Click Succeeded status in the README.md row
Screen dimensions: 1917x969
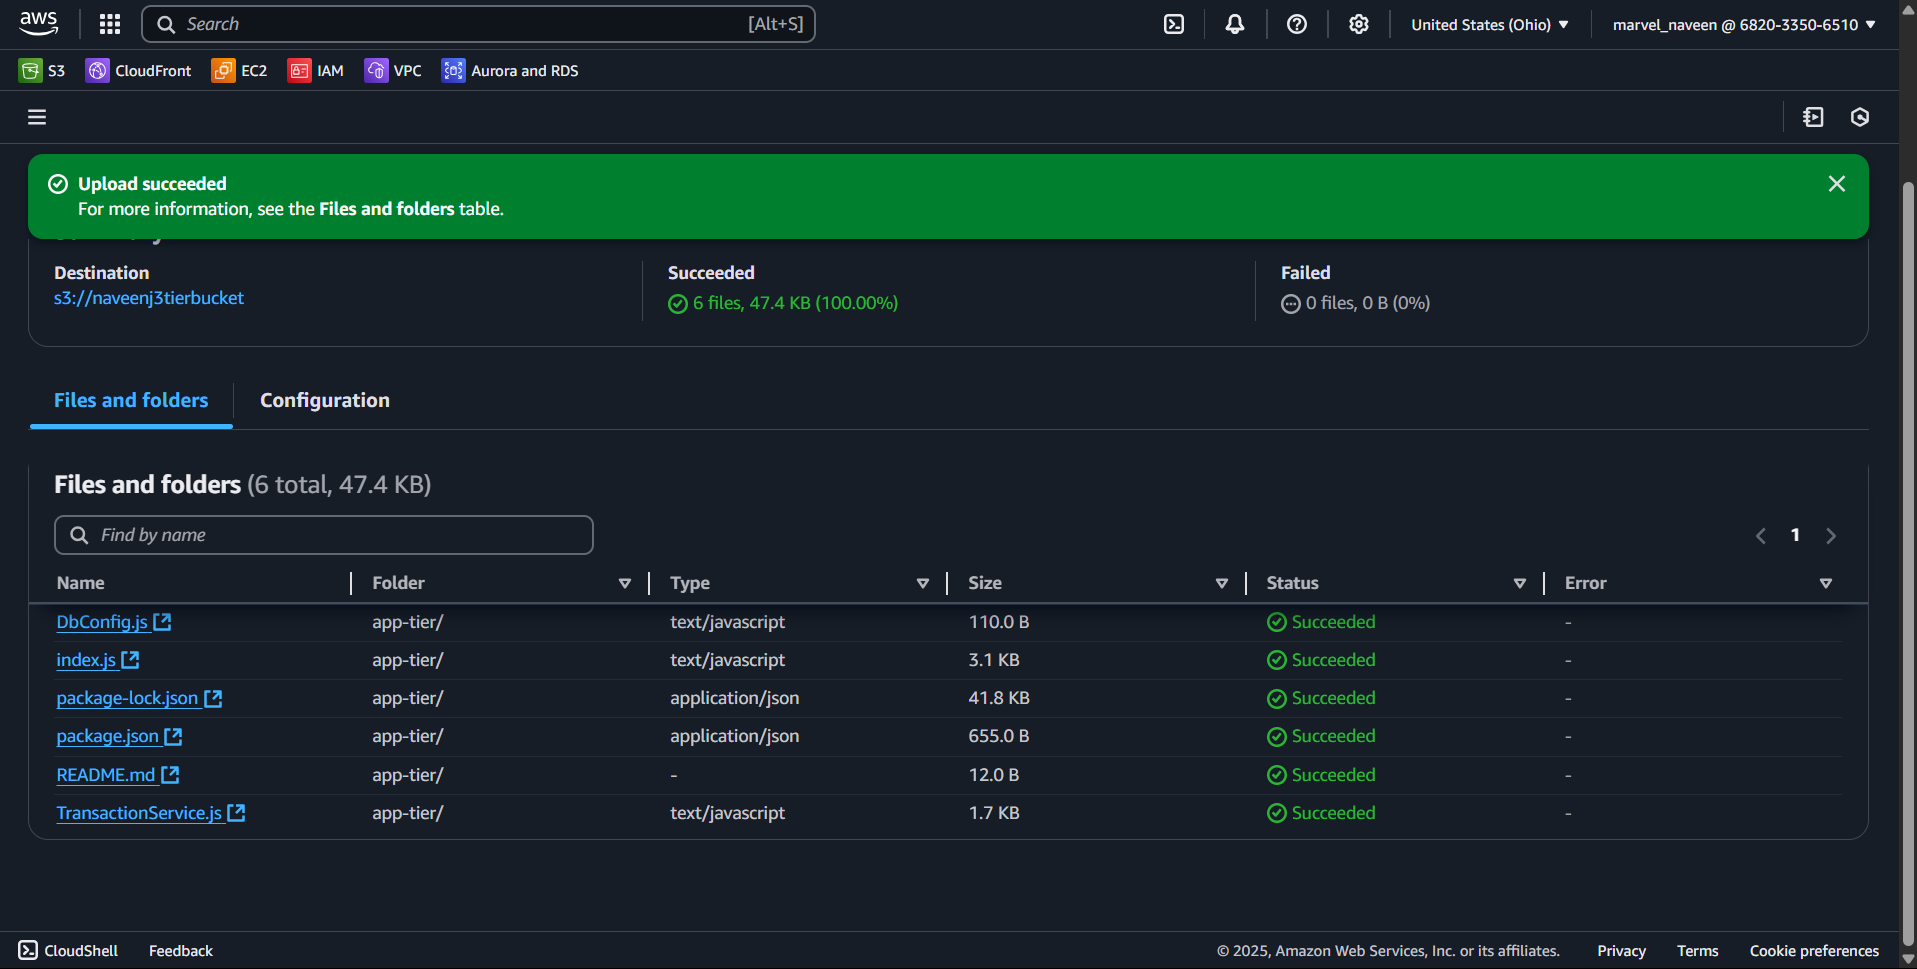(1321, 775)
